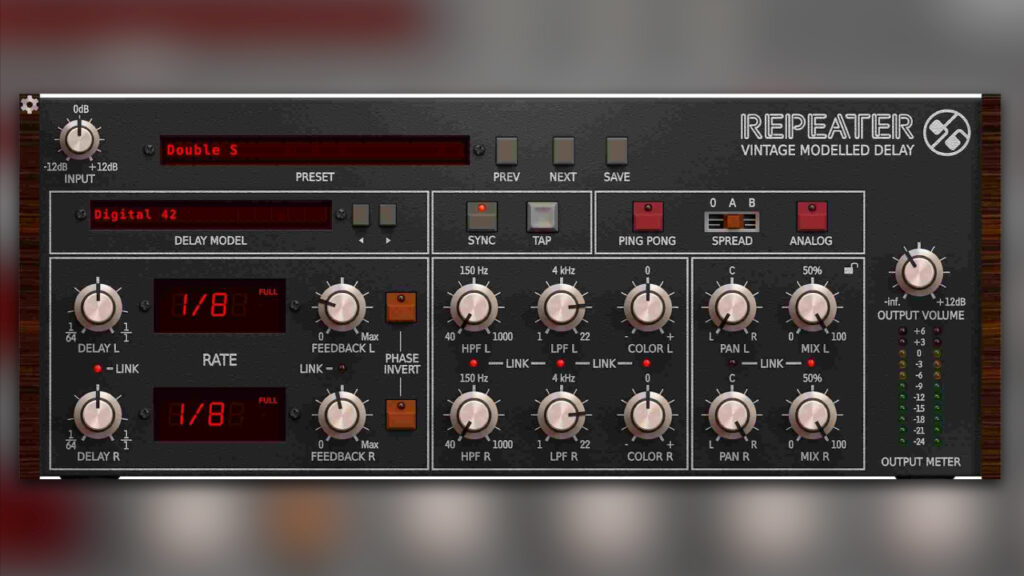Click the lock icon near Mix L

click(x=850, y=268)
